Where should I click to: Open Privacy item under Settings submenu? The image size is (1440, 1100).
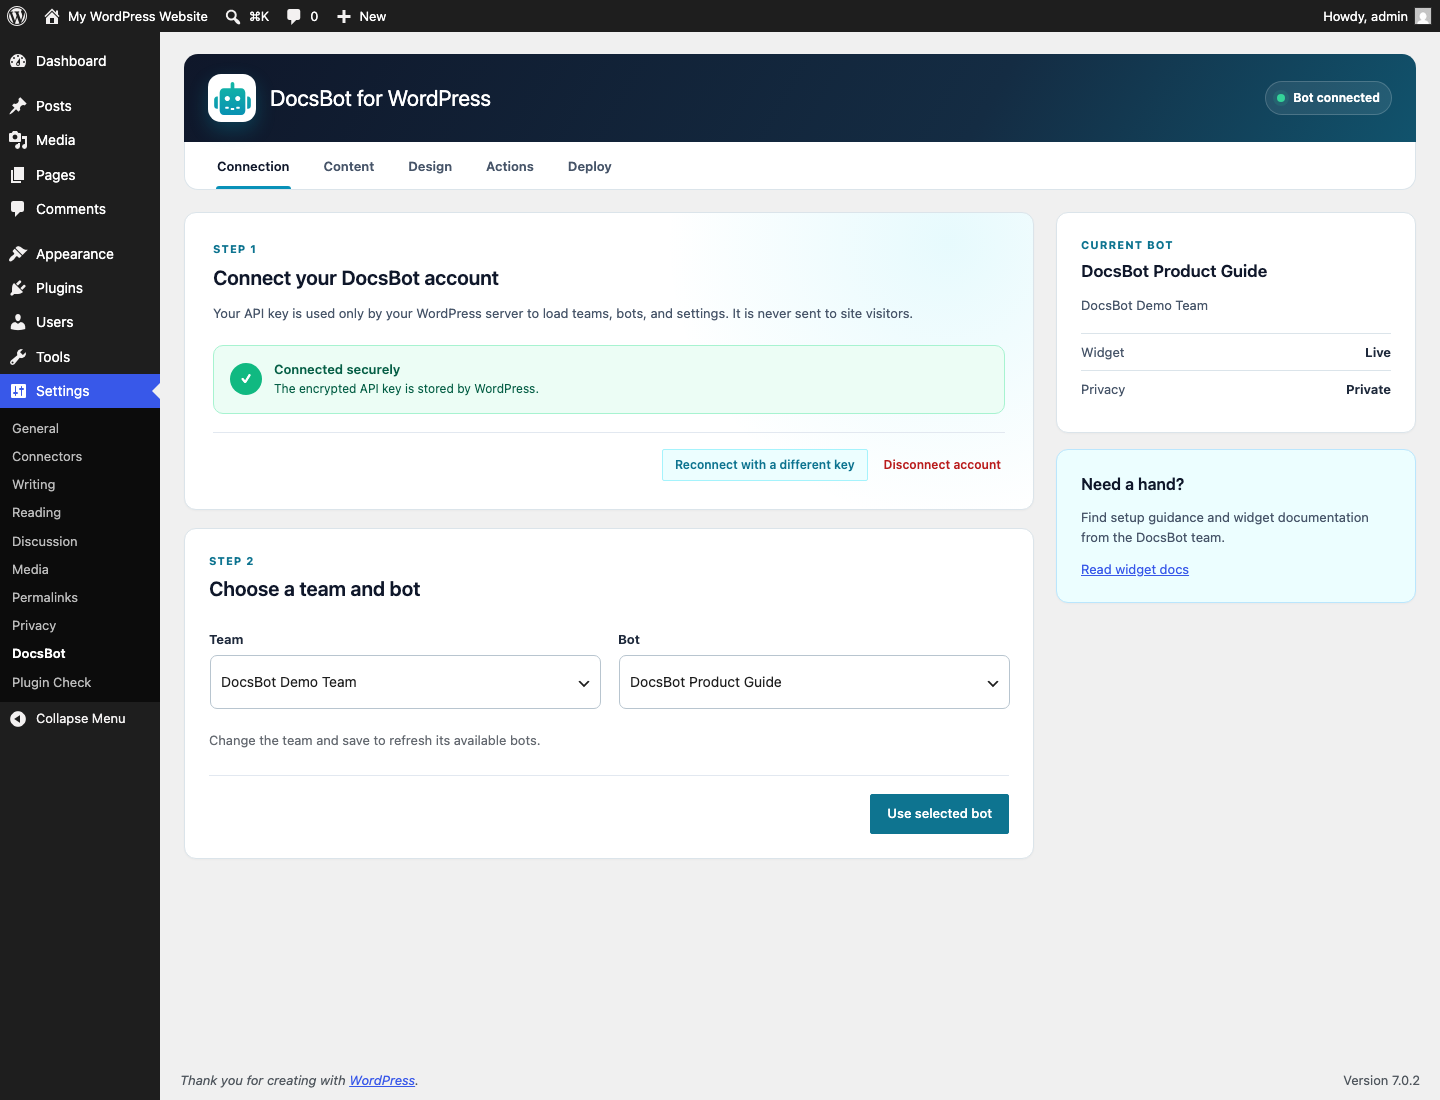point(34,625)
